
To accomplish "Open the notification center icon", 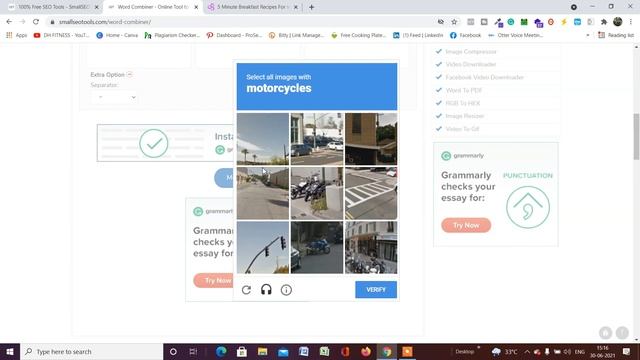I will (x=626, y=351).
